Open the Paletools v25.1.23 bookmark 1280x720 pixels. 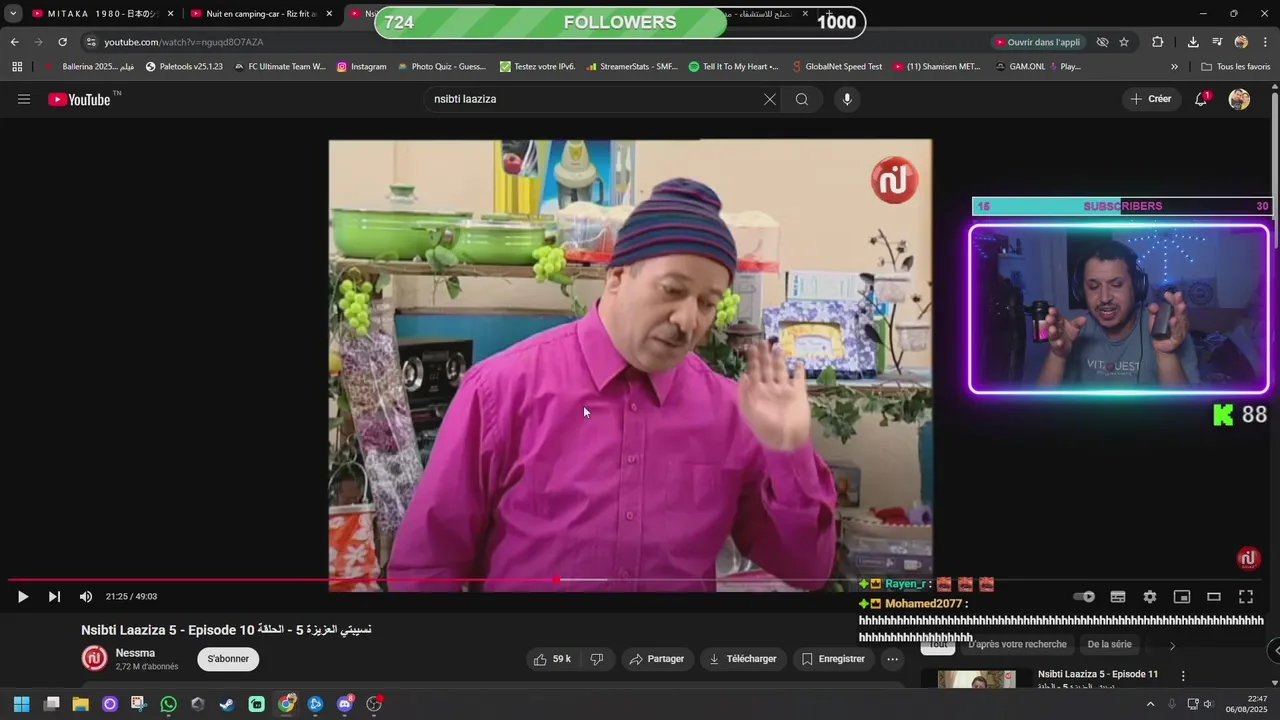pyautogui.click(x=184, y=67)
